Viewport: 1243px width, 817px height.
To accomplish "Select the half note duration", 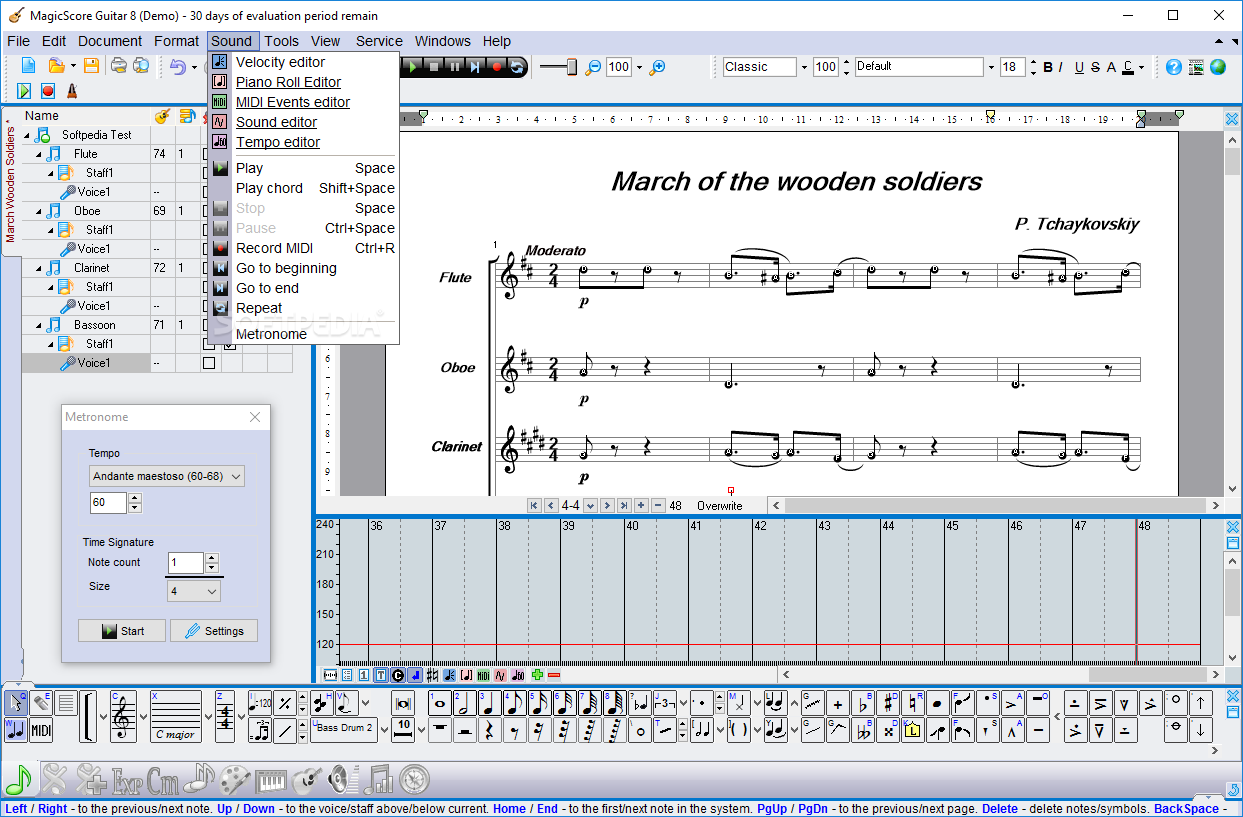I will click(465, 703).
